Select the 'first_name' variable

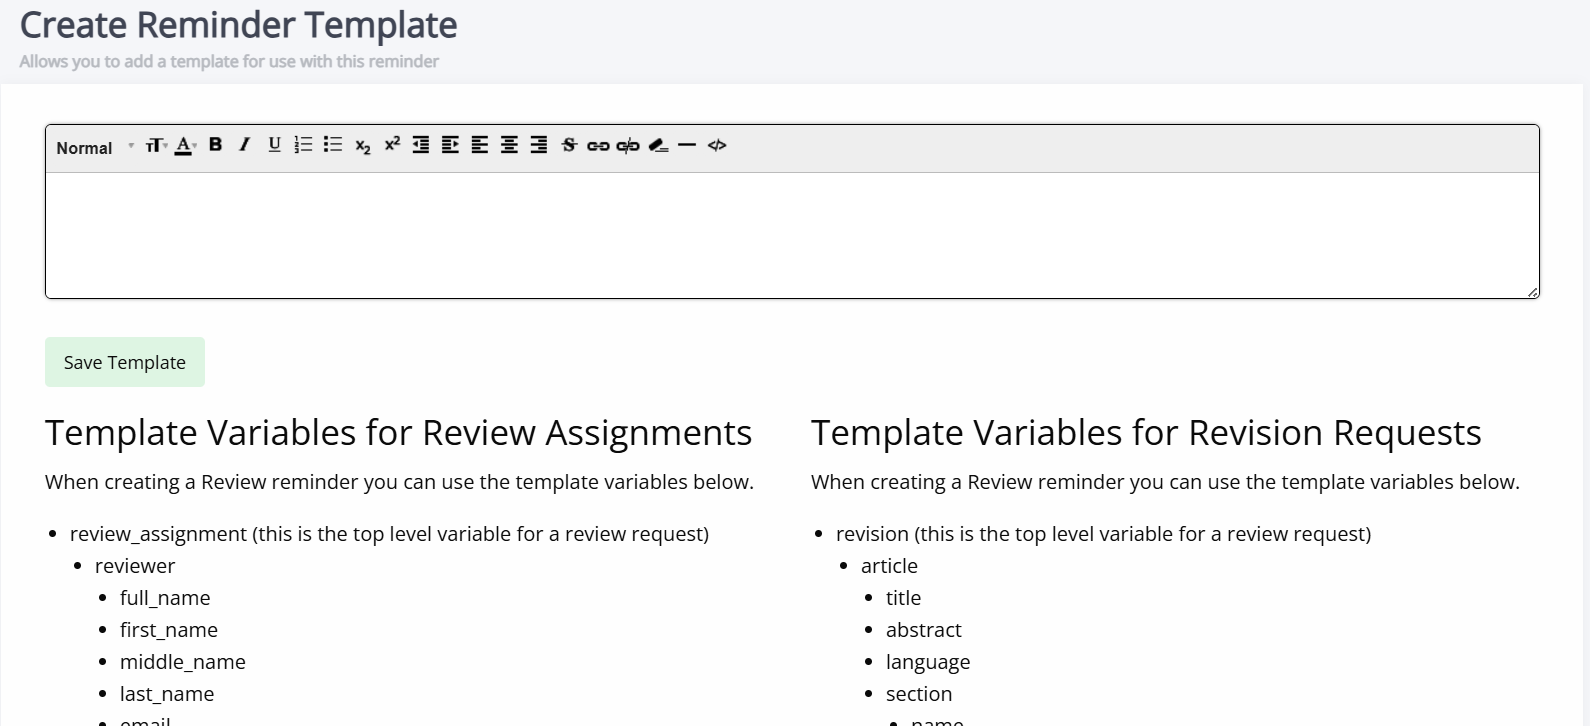[x=169, y=630]
